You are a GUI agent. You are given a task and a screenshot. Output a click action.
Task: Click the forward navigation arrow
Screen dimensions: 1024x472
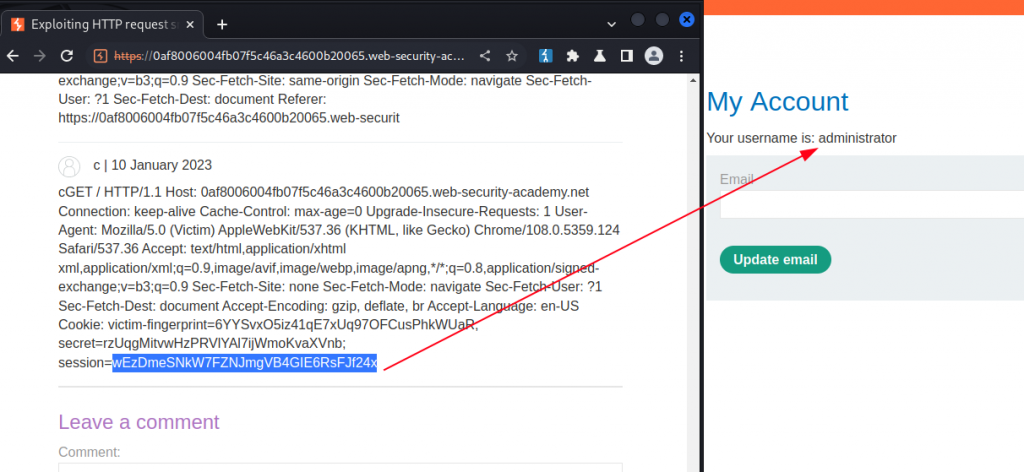coord(39,56)
